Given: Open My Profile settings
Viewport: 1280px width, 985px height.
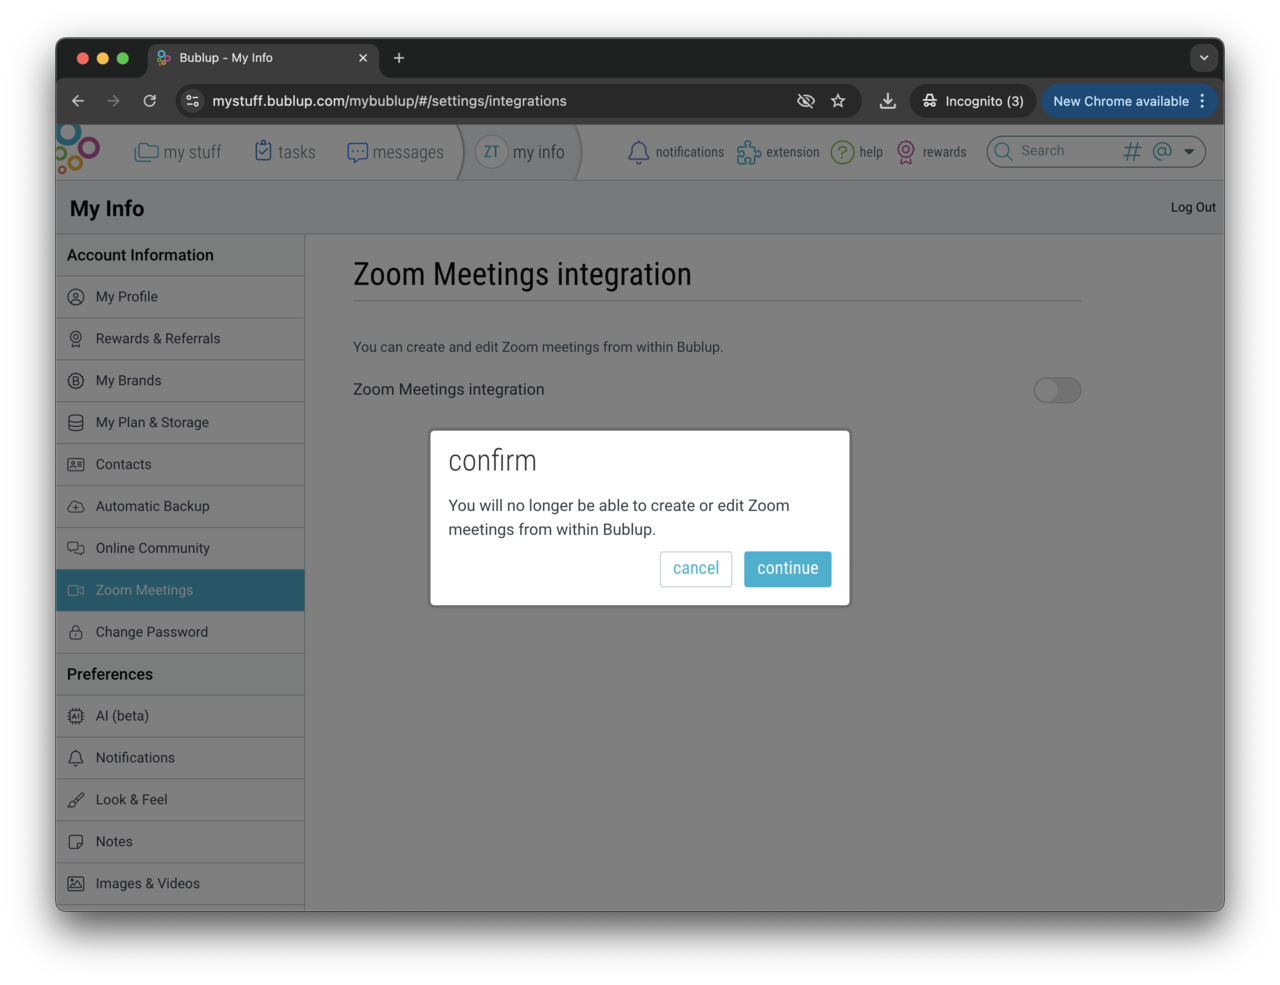Looking at the screenshot, I should click(180, 297).
